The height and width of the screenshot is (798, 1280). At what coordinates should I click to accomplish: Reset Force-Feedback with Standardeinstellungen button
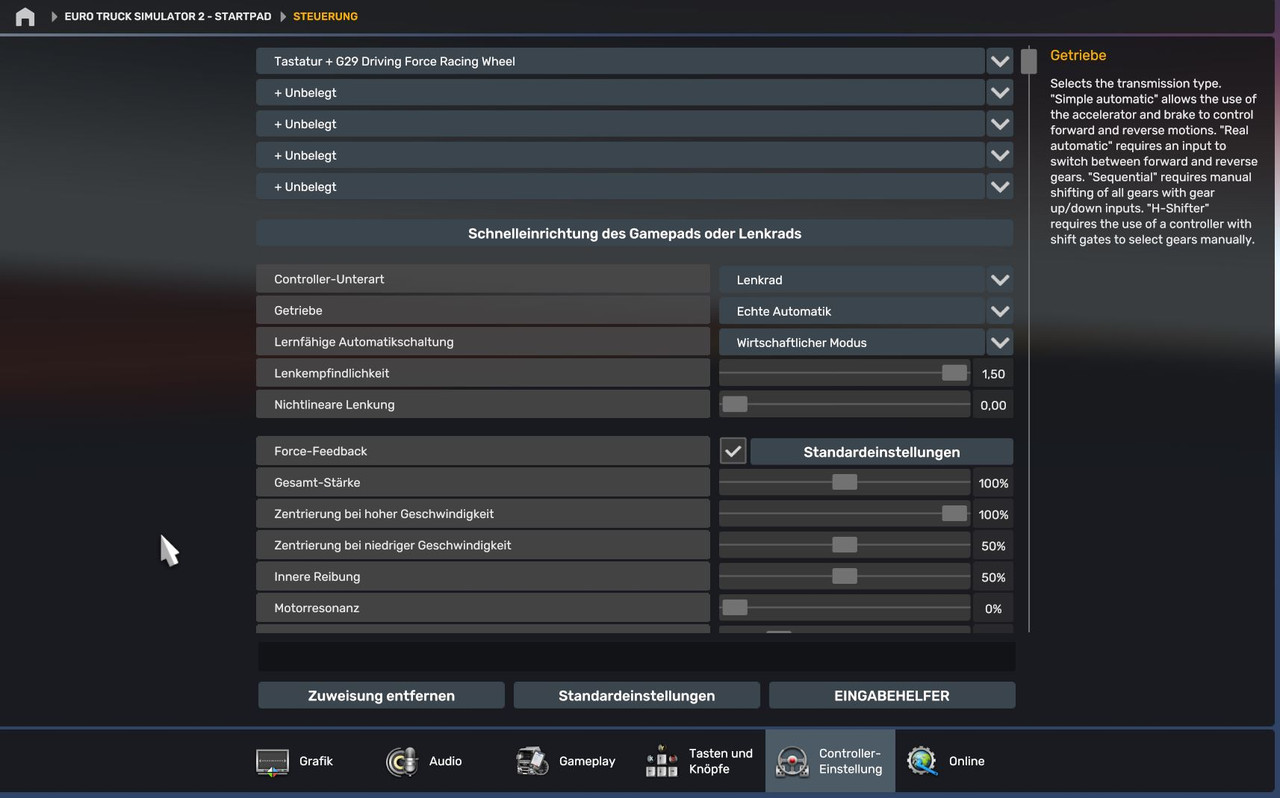pos(881,452)
